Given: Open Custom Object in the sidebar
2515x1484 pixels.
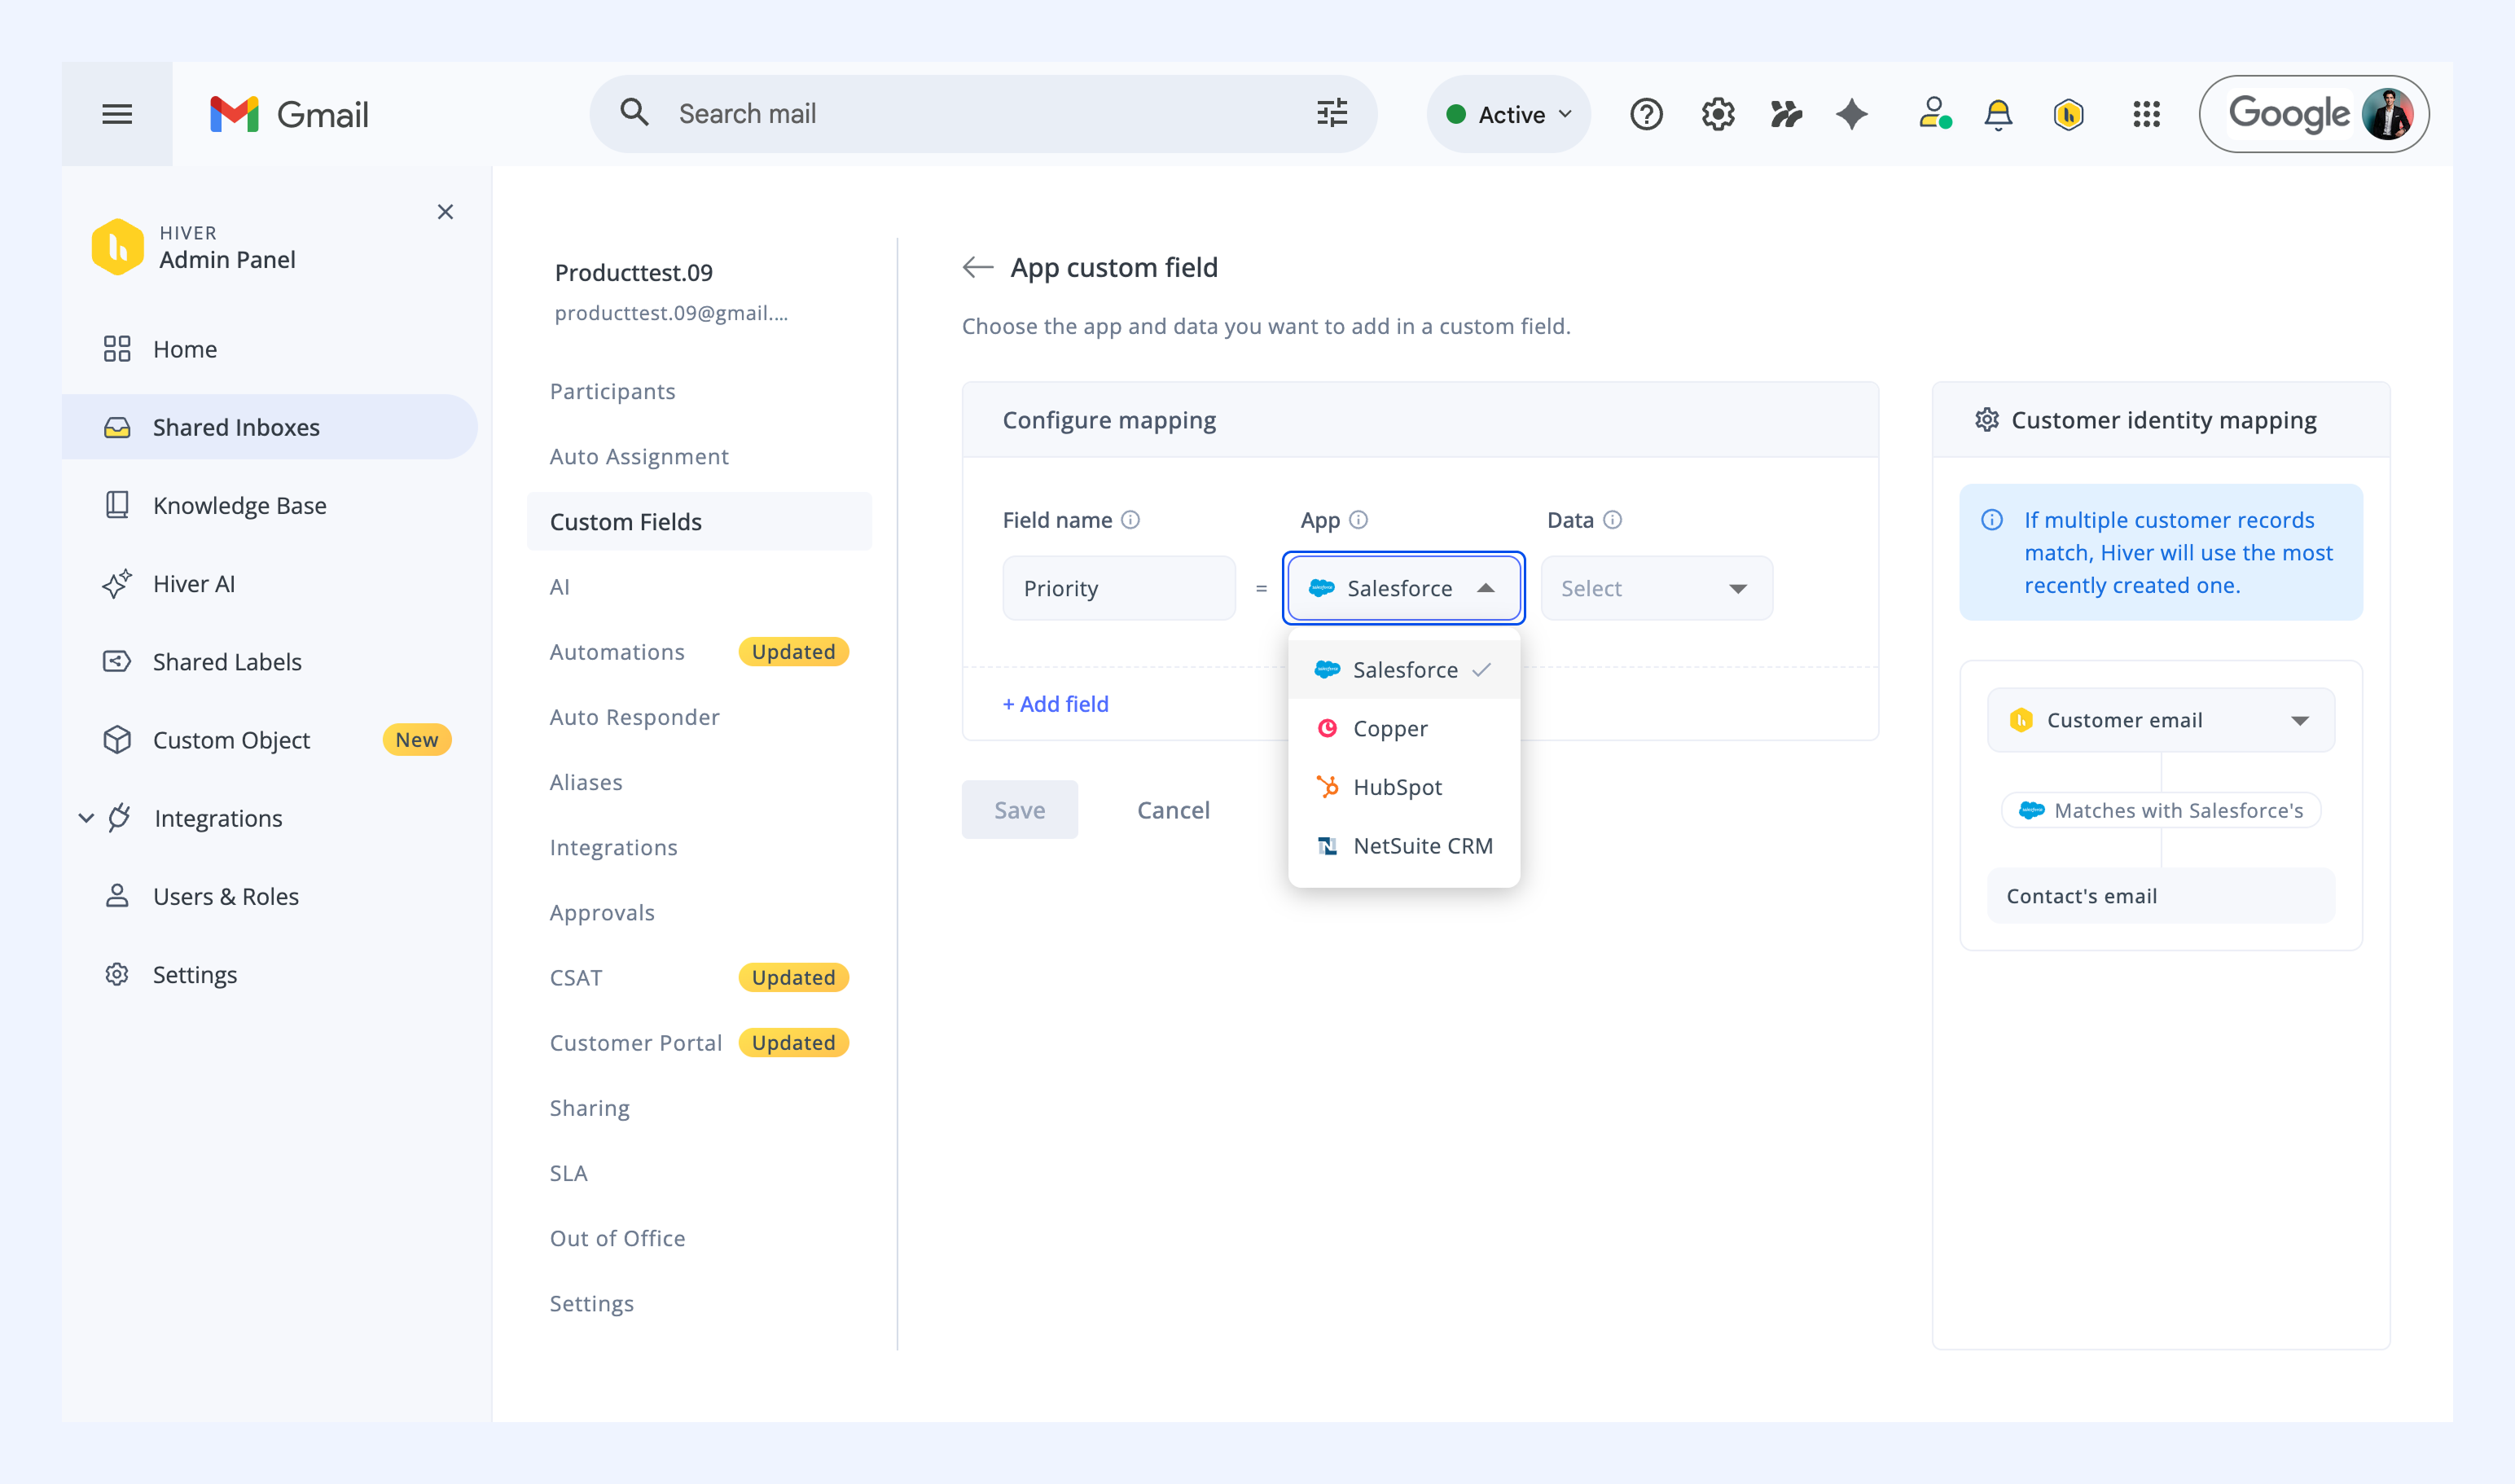Looking at the screenshot, I should 269,740.
